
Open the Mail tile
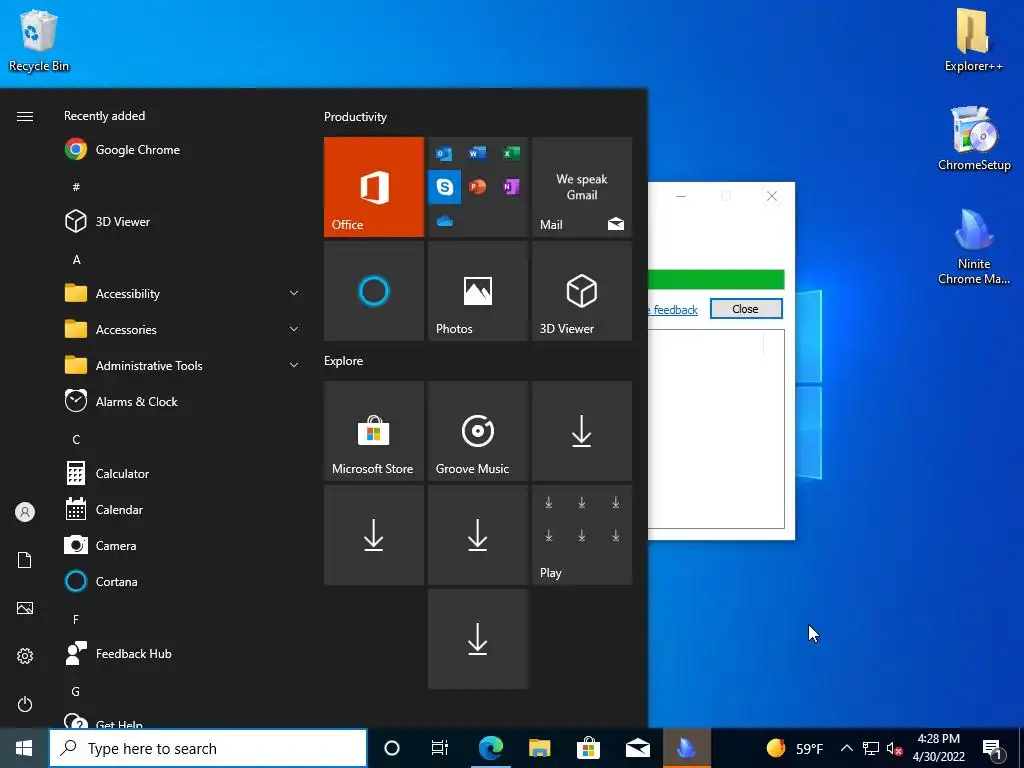582,187
